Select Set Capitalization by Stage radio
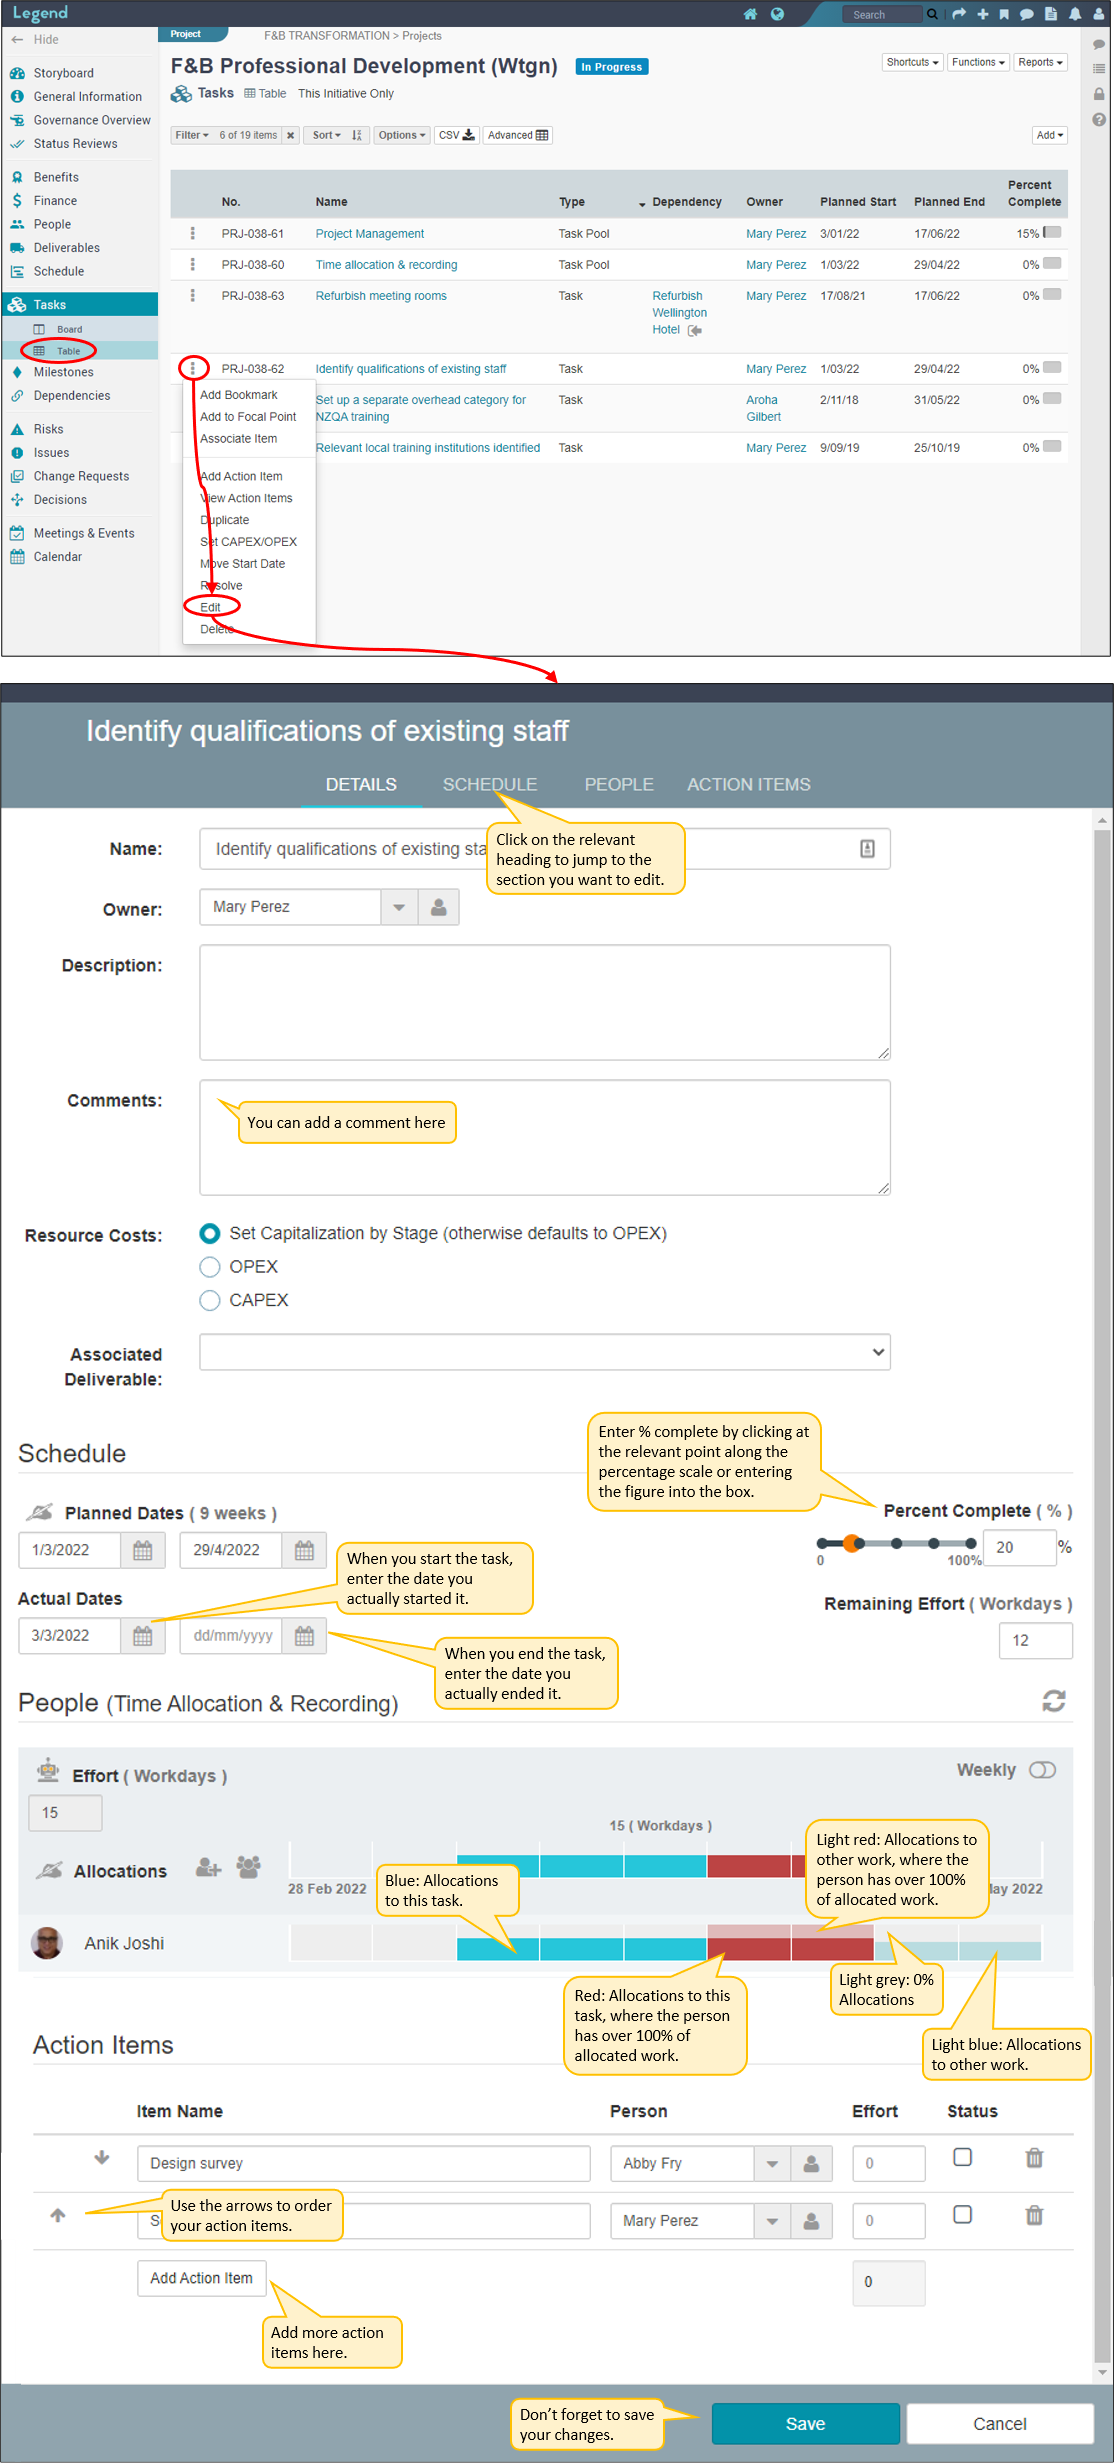This screenshot has height=2463, width=1114. pos(210,1234)
